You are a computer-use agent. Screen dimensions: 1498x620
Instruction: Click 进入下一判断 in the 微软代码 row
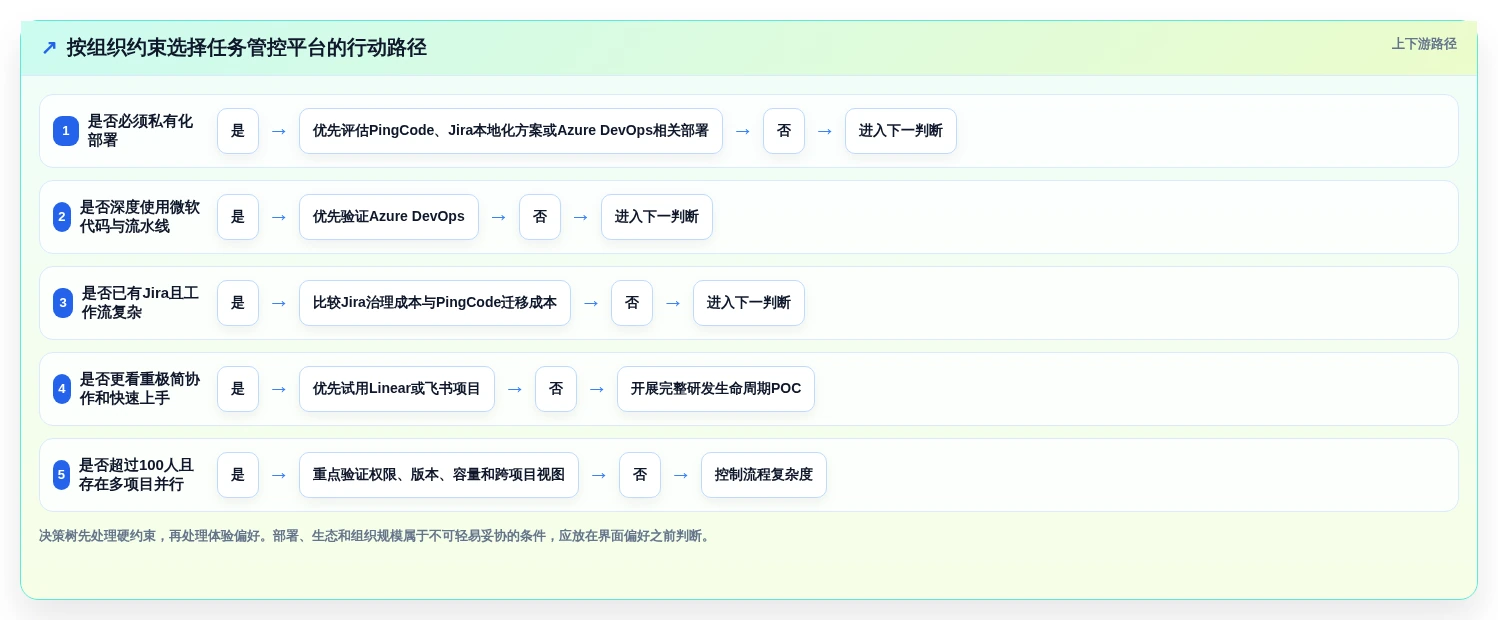[x=657, y=217]
